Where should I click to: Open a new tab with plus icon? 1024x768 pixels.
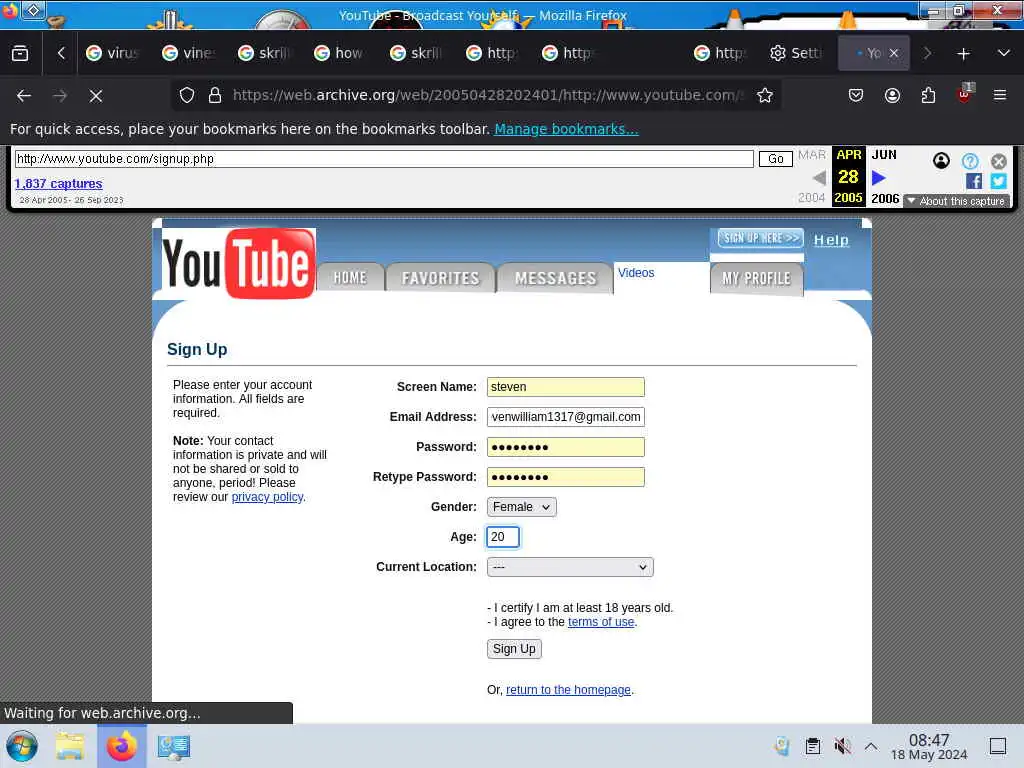tap(963, 54)
